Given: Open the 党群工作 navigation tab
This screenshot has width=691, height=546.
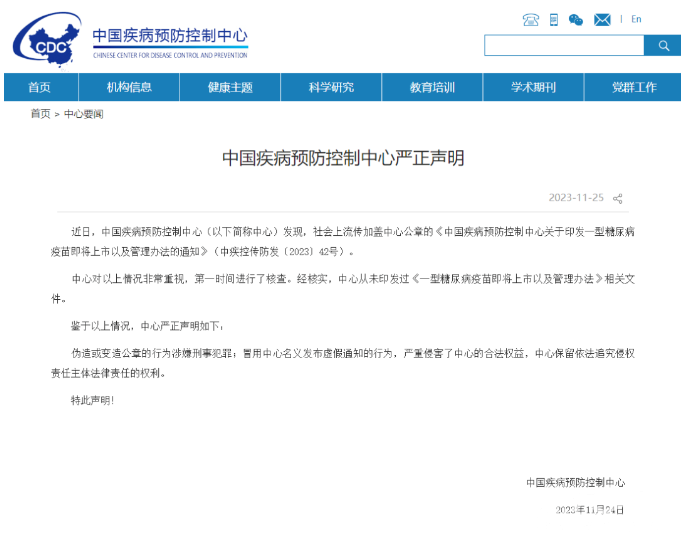Looking at the screenshot, I should click(x=633, y=87).
